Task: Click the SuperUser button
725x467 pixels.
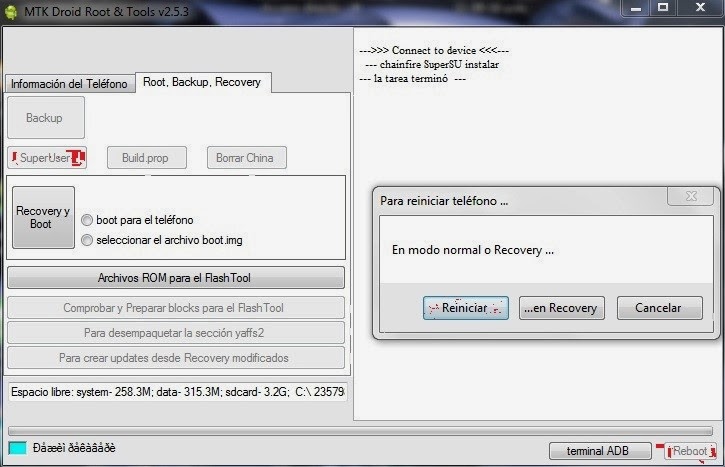Action: click(x=47, y=158)
